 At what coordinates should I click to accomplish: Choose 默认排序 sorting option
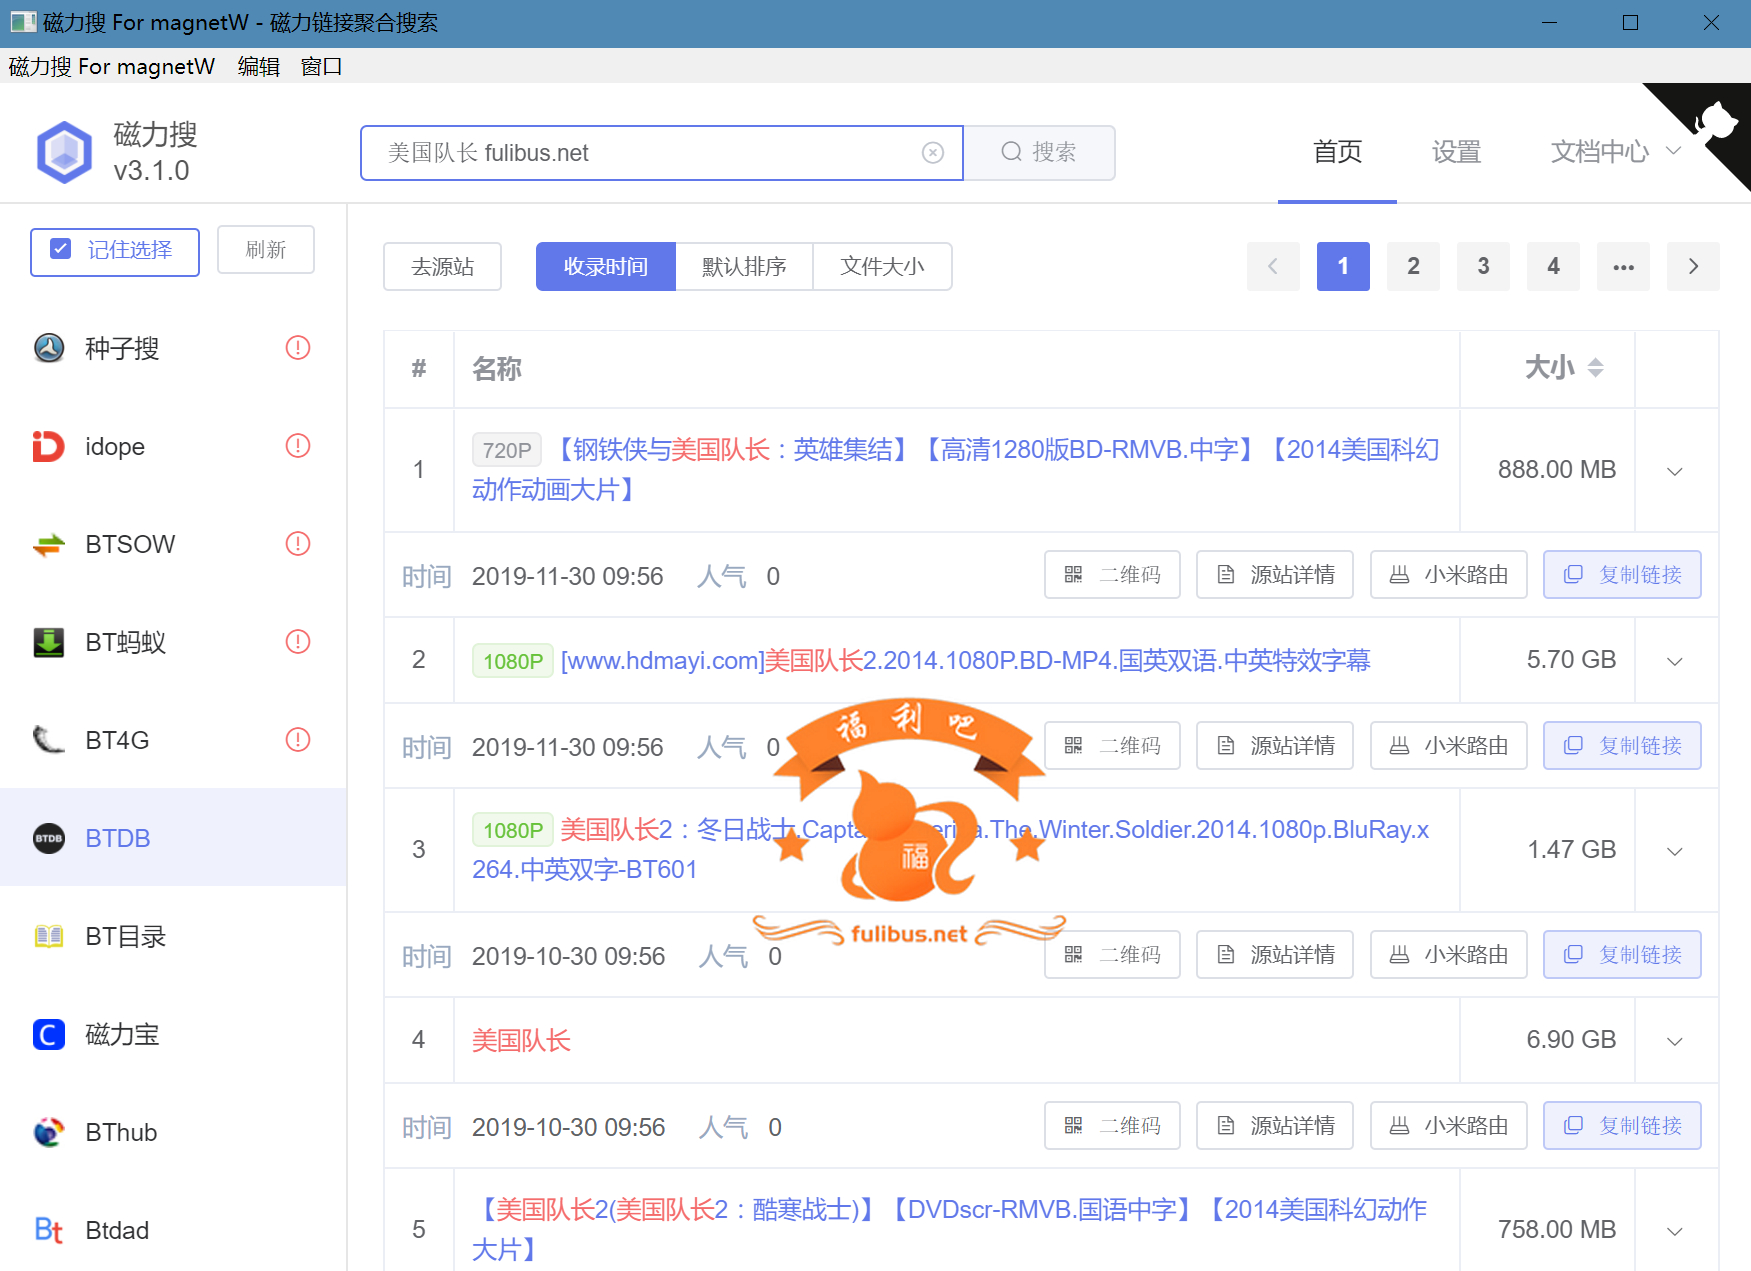pos(744,267)
